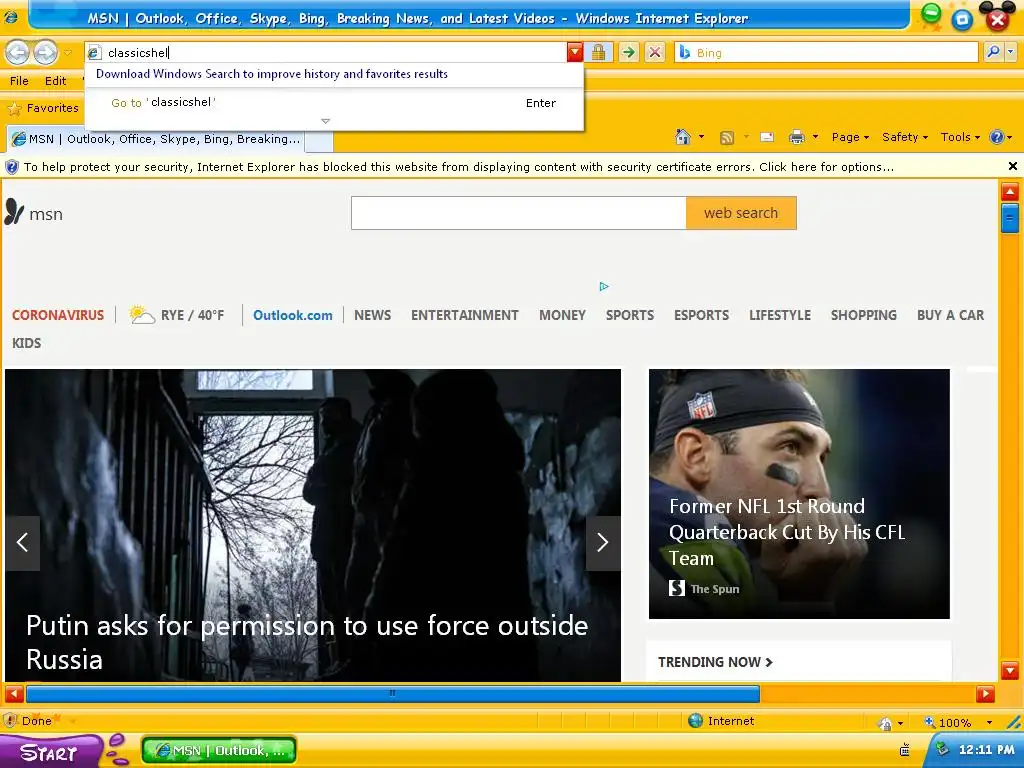Click the vertical scrollbar down arrow
The width and height of the screenshot is (1024, 768).
[1010, 670]
